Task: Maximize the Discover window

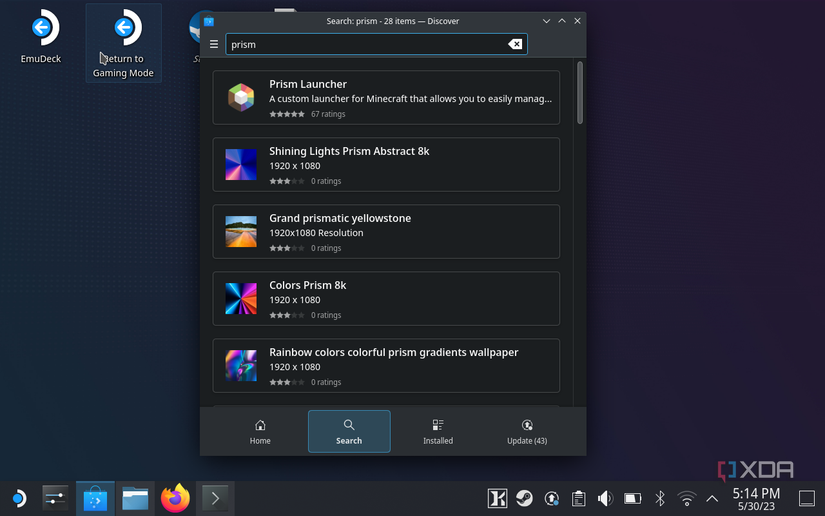Action: 562,21
